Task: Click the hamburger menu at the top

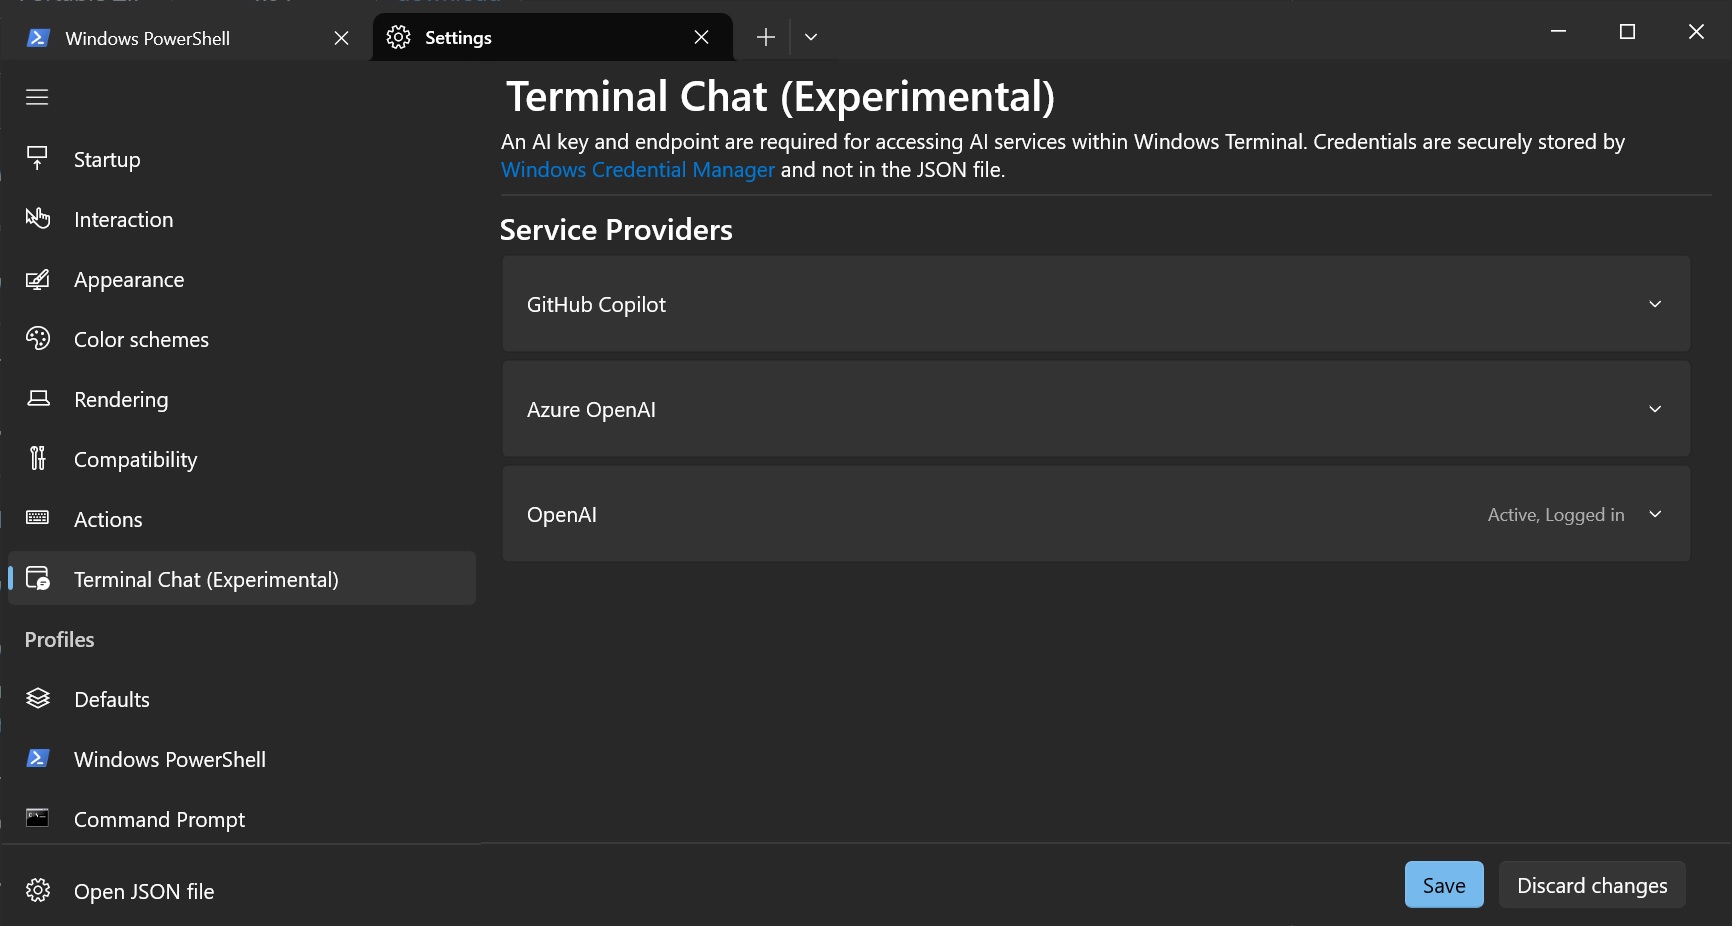Action: point(37,97)
